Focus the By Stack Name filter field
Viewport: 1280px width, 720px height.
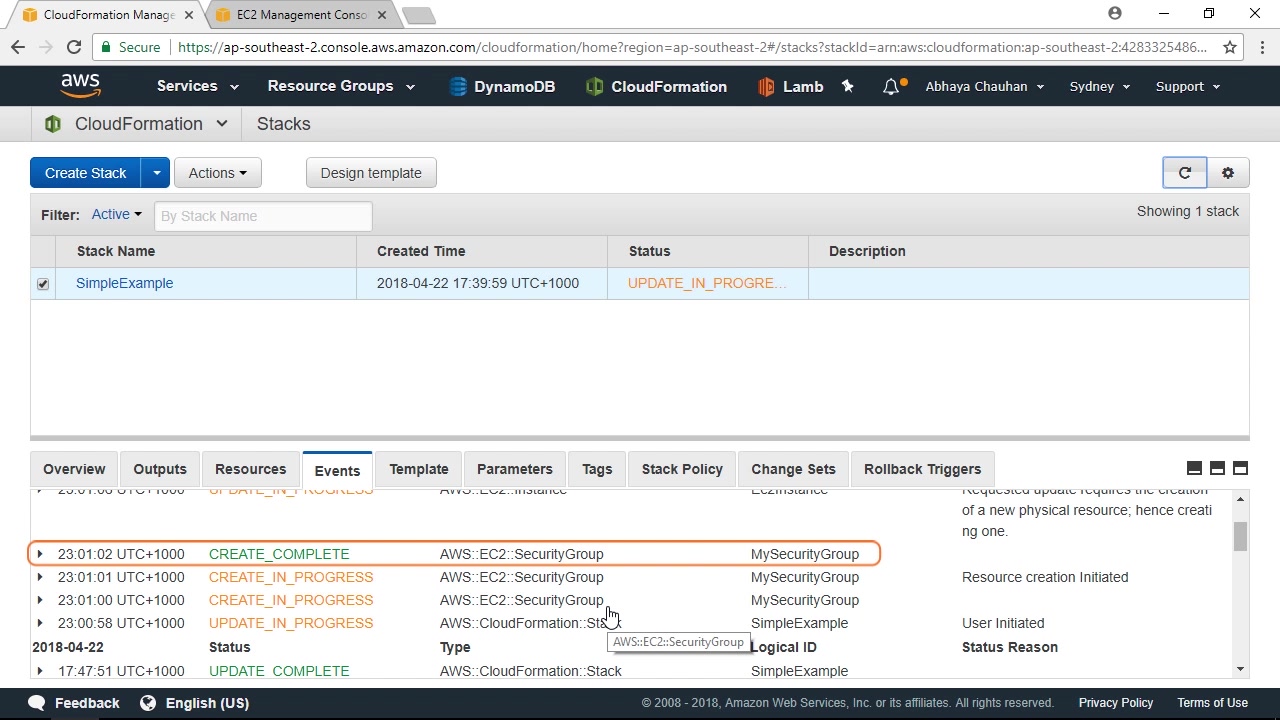263,216
